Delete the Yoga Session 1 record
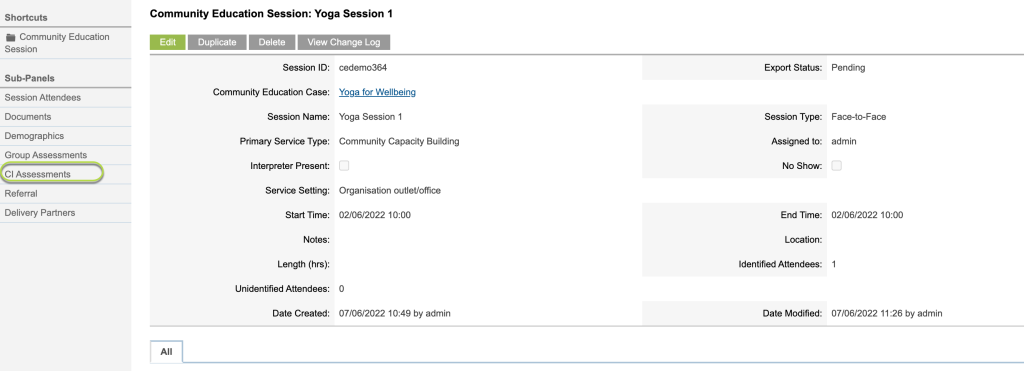The height and width of the screenshot is (371, 1024). (x=272, y=42)
